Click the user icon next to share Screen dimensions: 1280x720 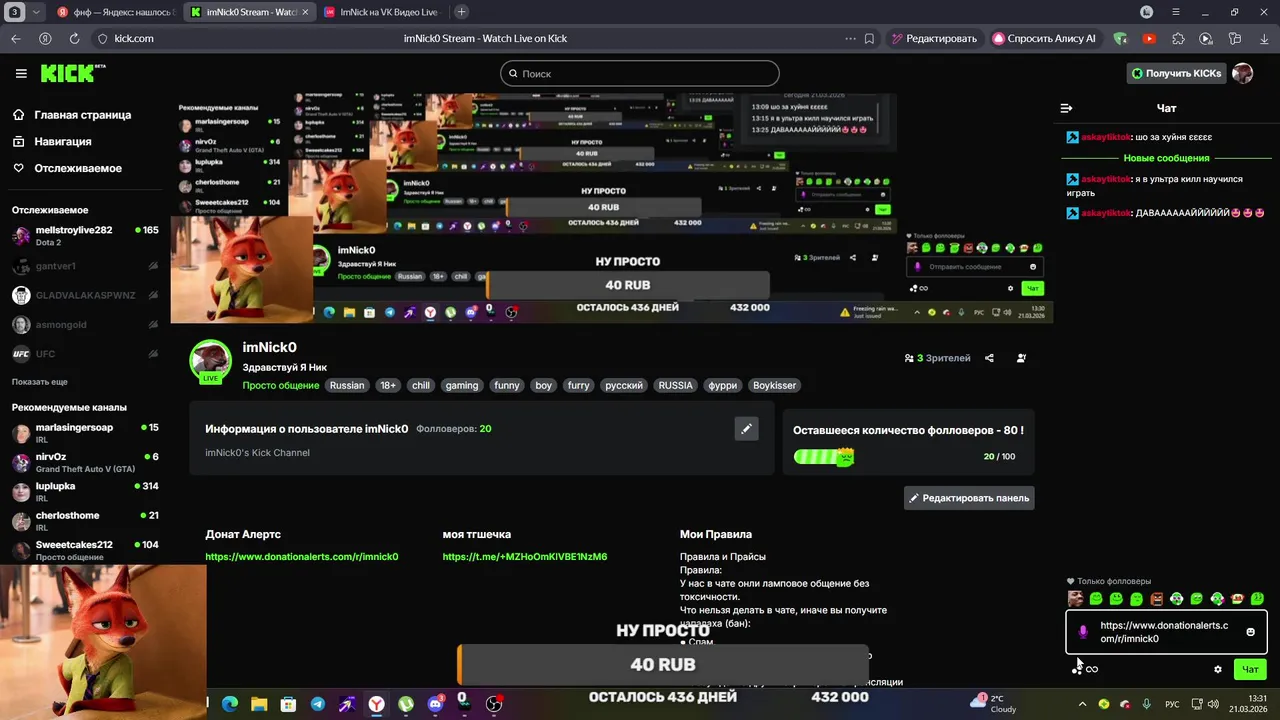coord(1021,358)
